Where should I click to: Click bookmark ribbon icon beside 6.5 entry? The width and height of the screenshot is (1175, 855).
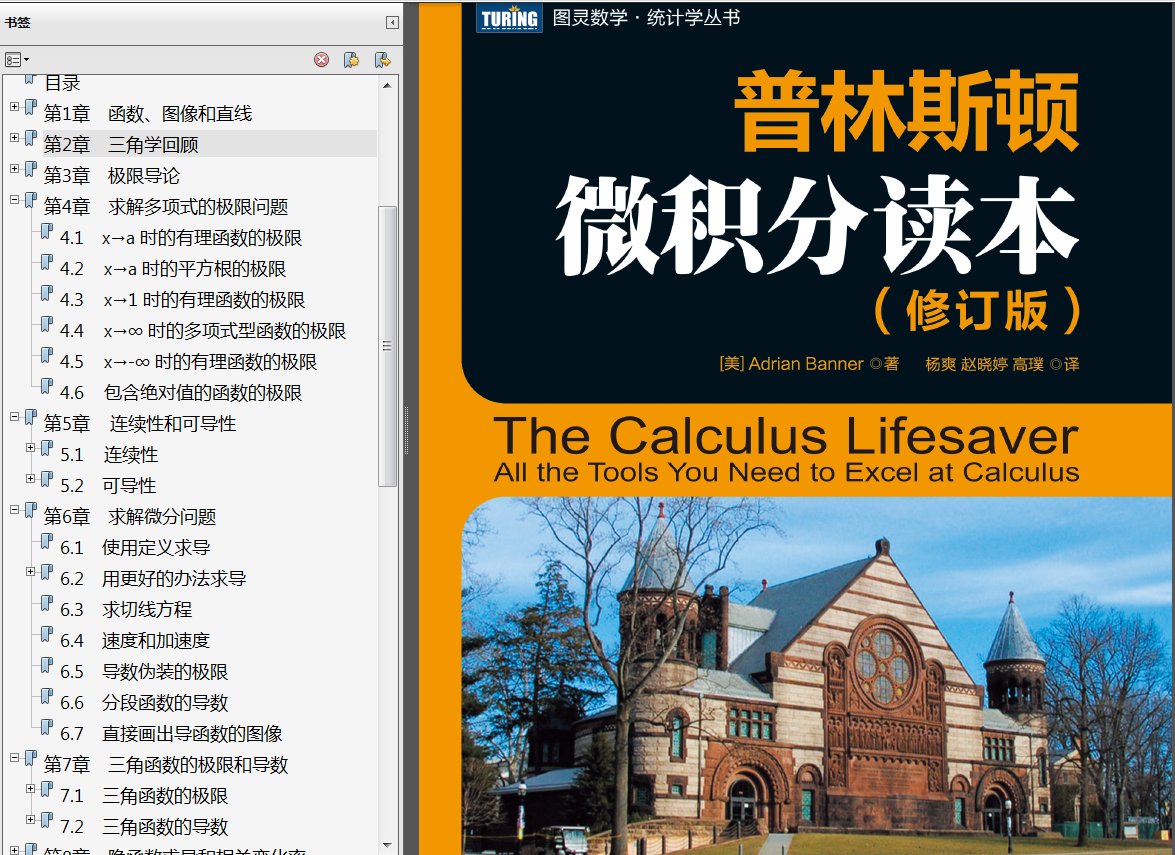(46, 665)
